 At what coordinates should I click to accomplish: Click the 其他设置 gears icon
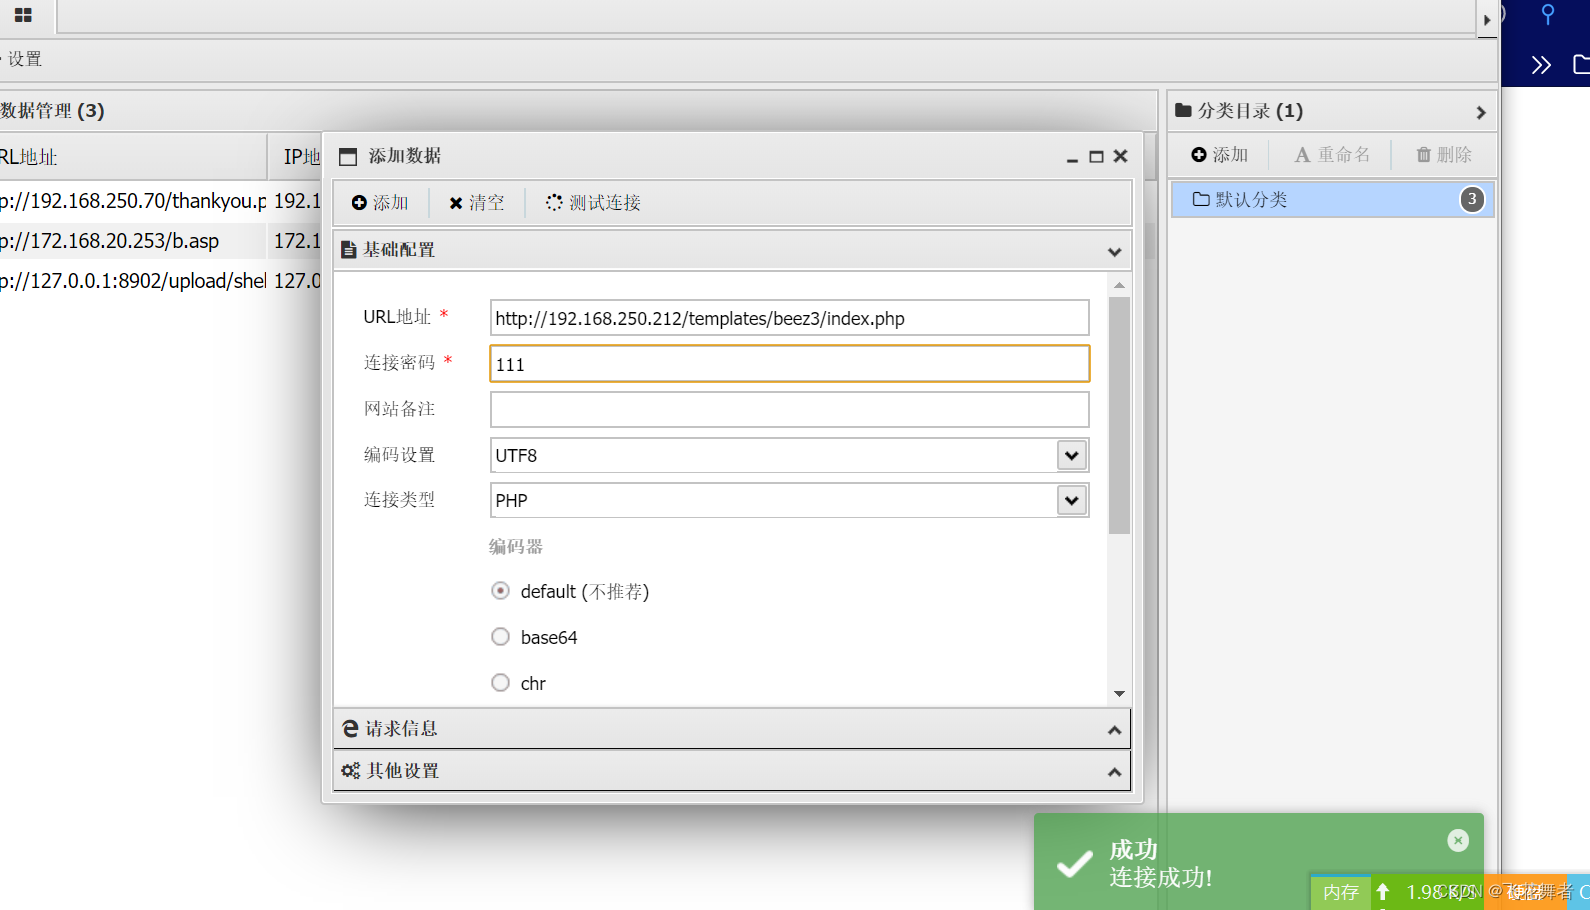[350, 771]
